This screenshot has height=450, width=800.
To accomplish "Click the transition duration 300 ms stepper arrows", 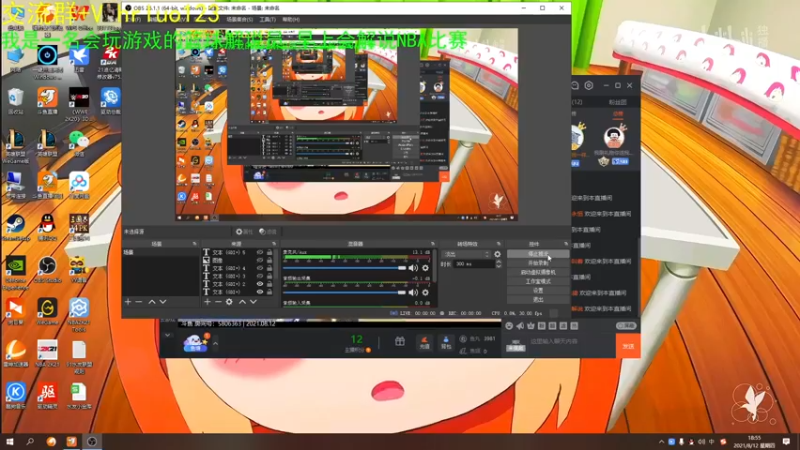I will click(498, 264).
